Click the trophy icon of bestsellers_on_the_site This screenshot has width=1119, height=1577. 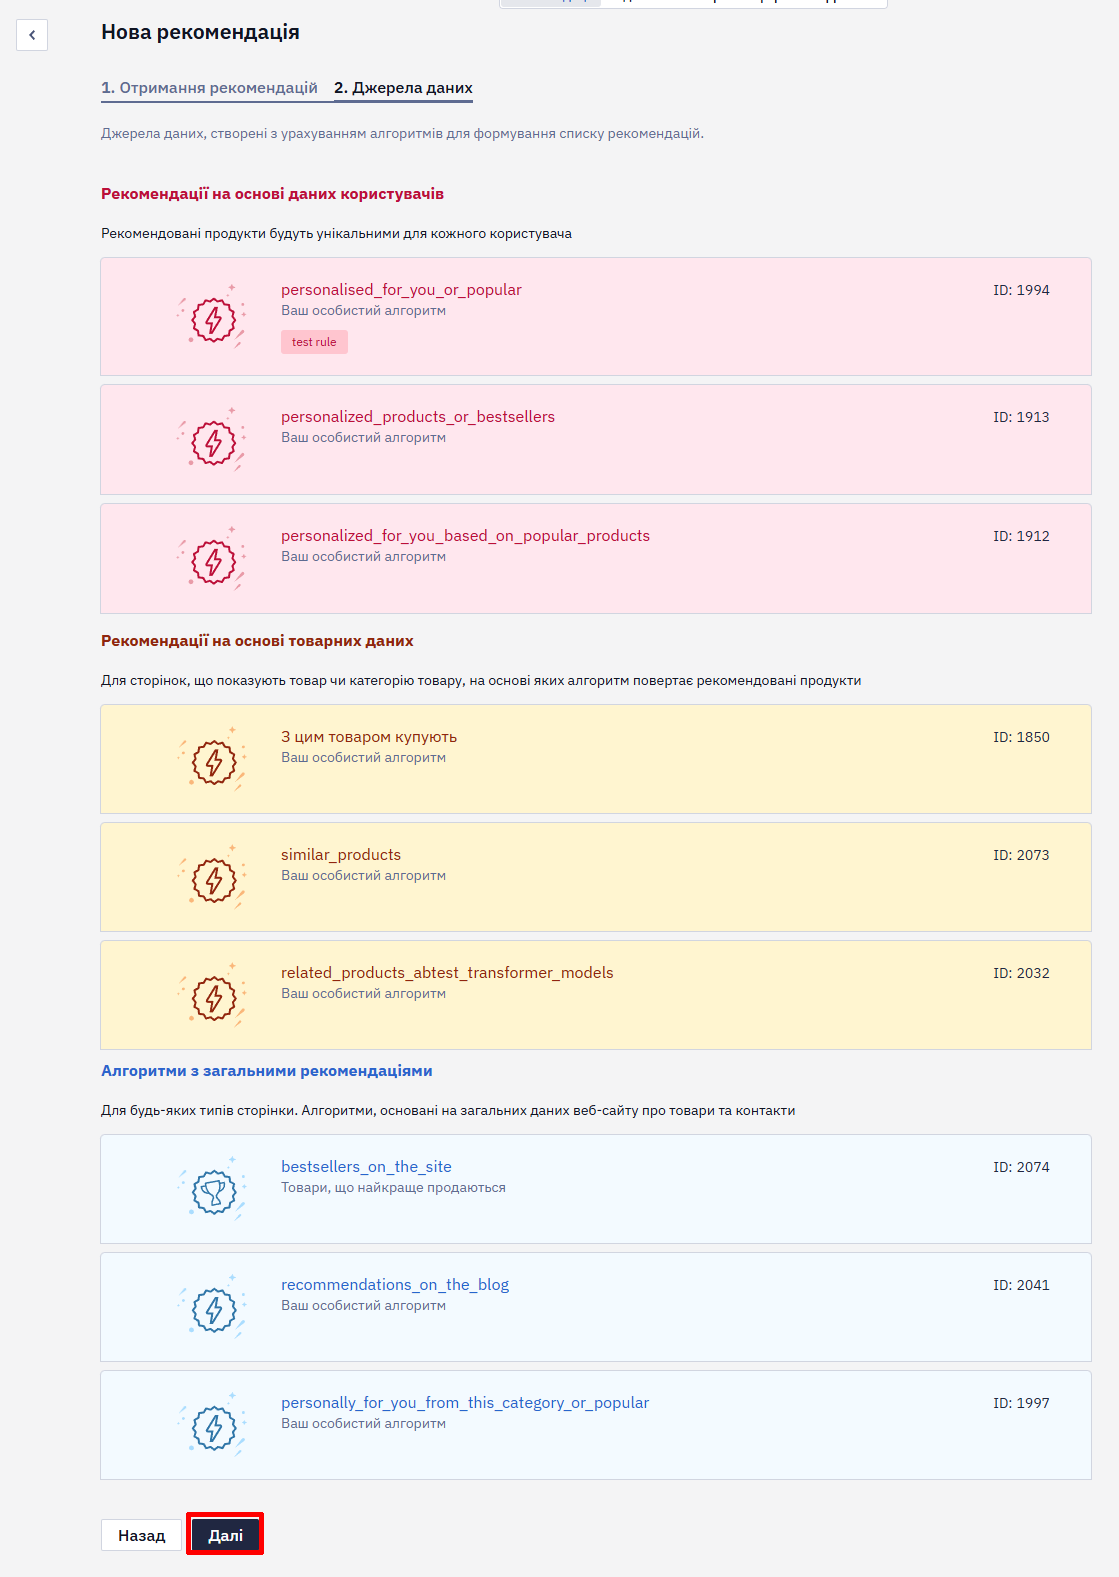213,1190
